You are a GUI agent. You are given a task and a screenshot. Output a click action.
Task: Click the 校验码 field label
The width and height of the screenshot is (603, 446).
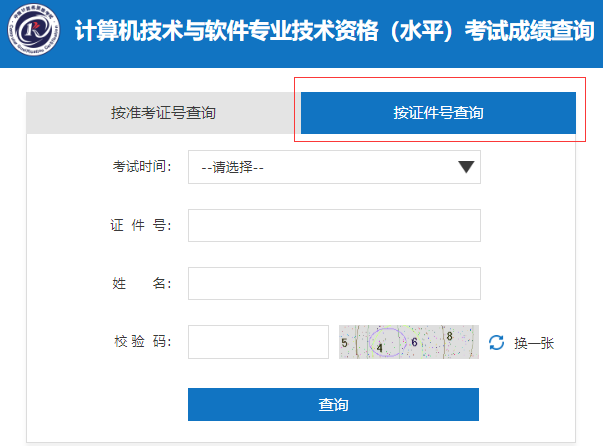[142, 341]
